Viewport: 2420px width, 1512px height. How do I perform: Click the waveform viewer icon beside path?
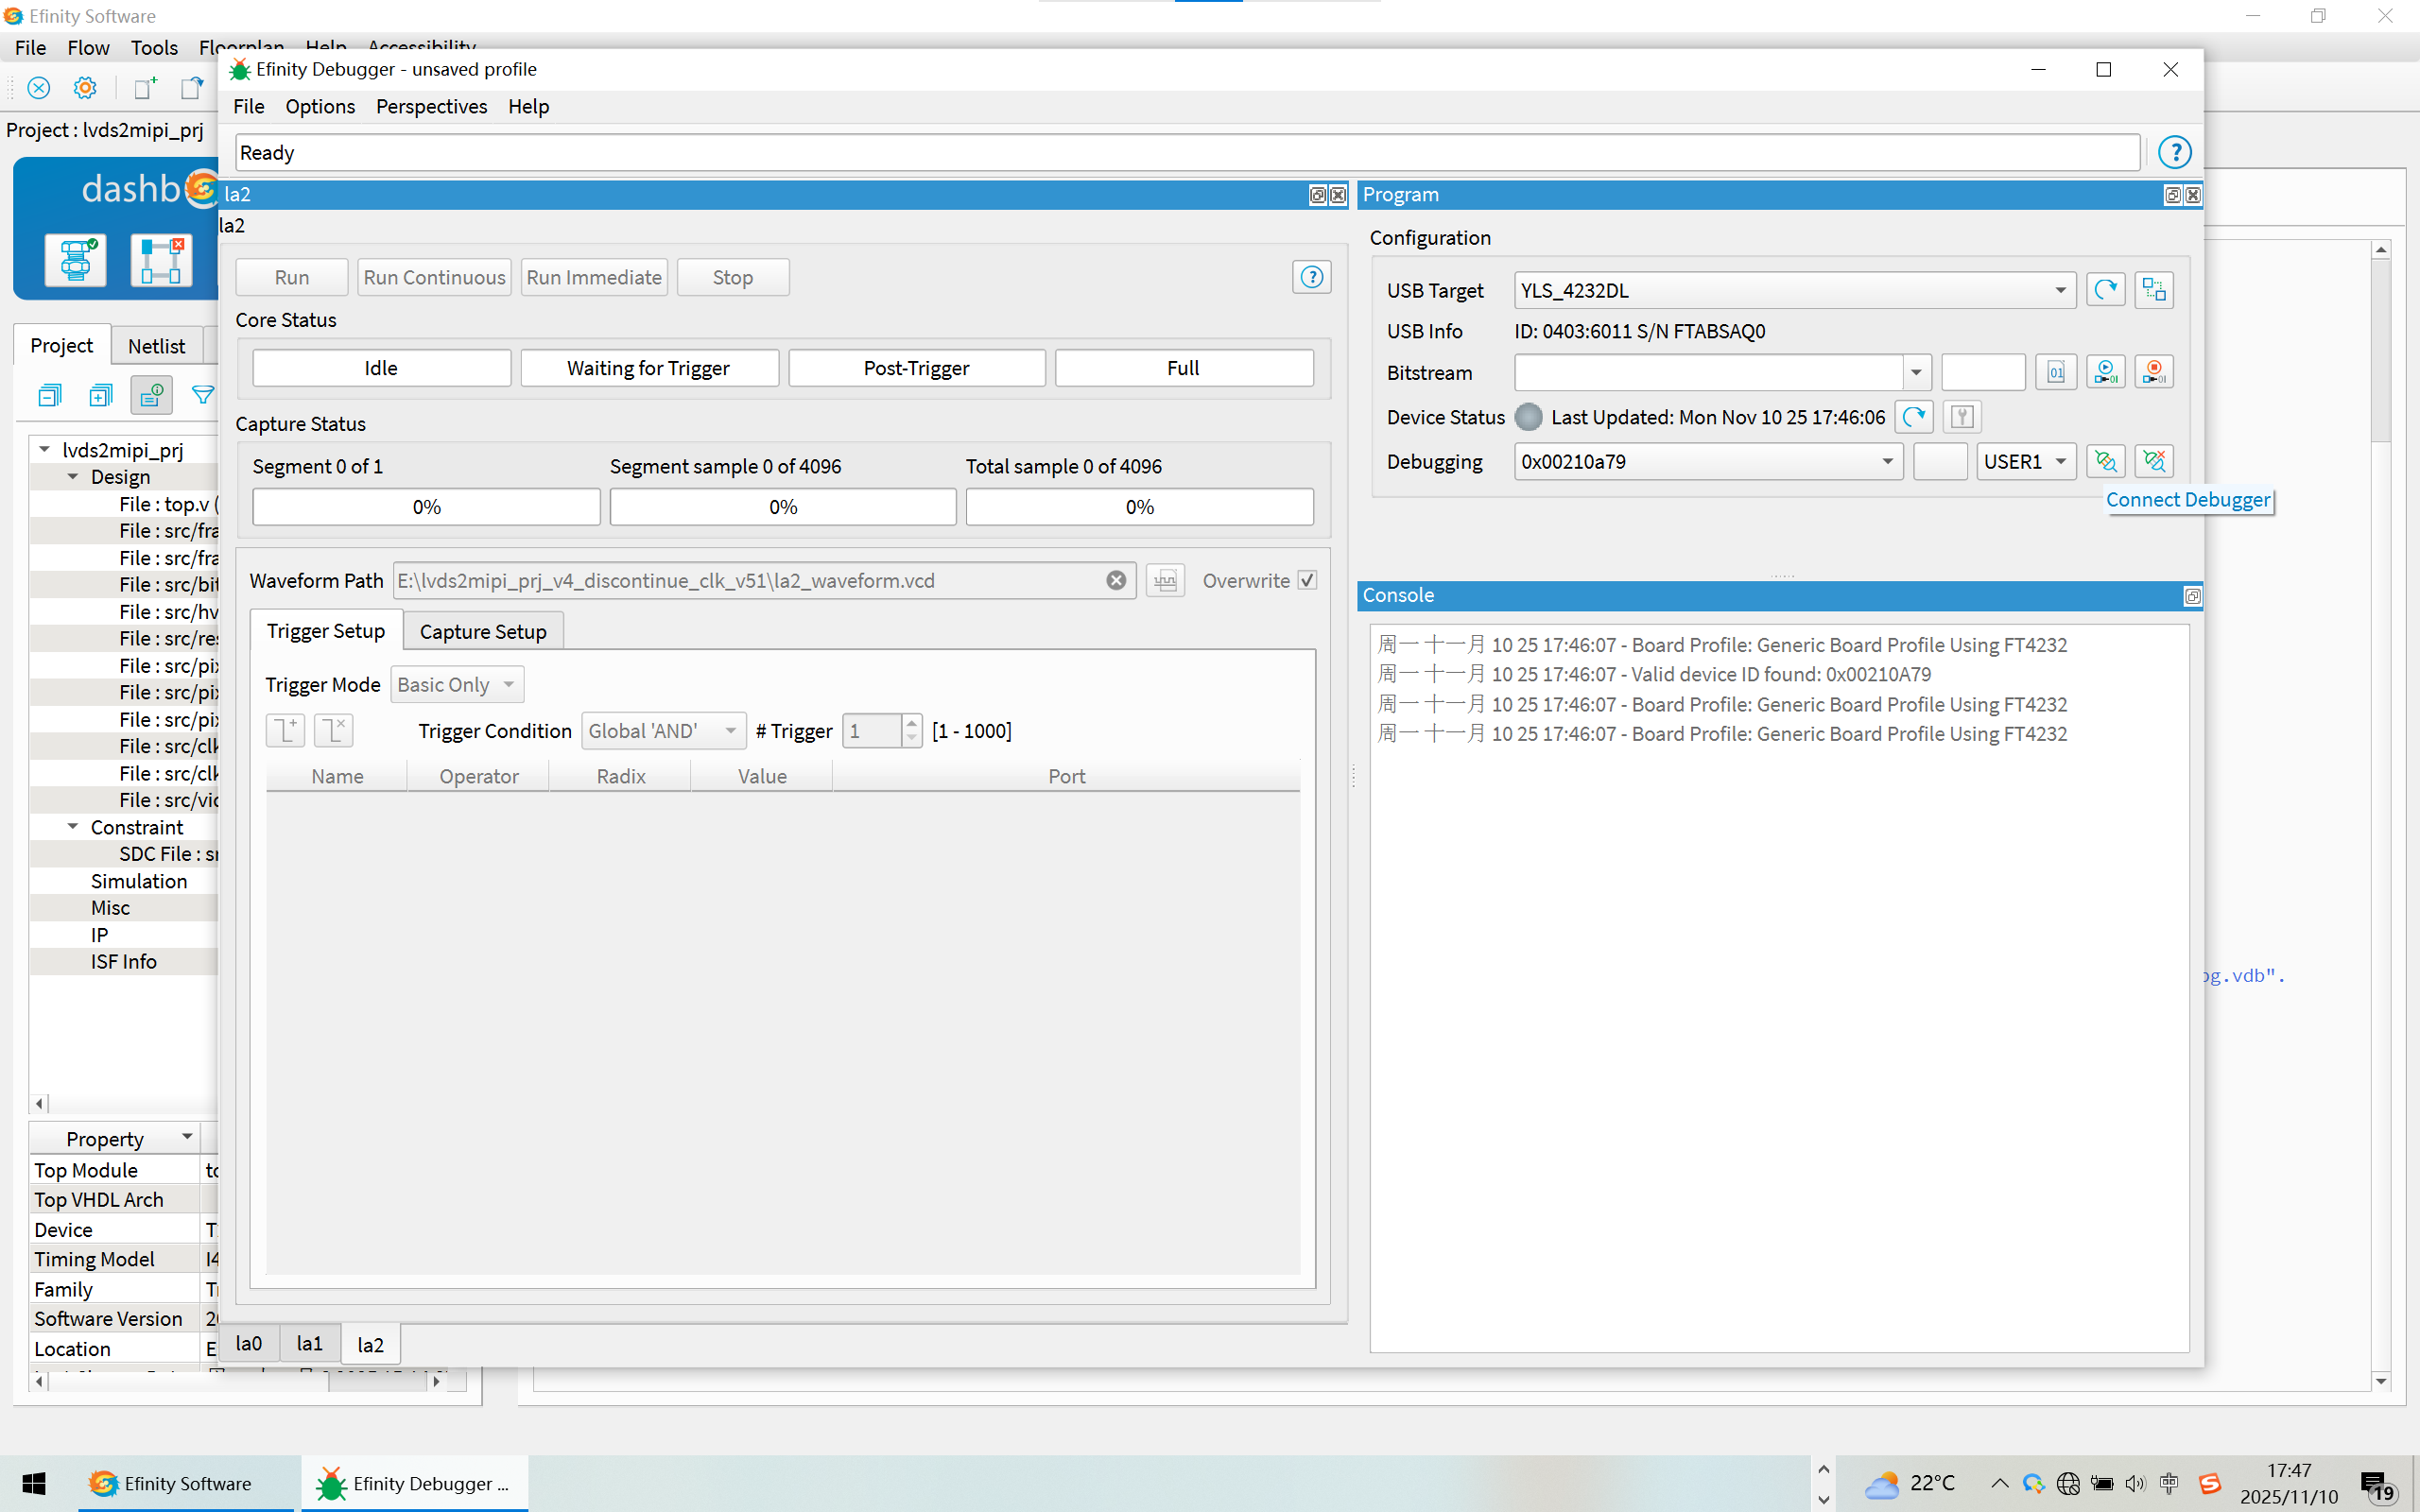click(1165, 581)
